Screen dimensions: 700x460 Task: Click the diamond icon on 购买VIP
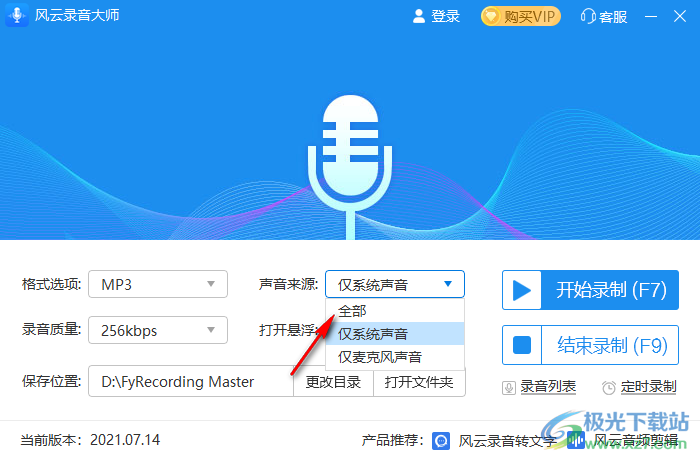[491, 17]
